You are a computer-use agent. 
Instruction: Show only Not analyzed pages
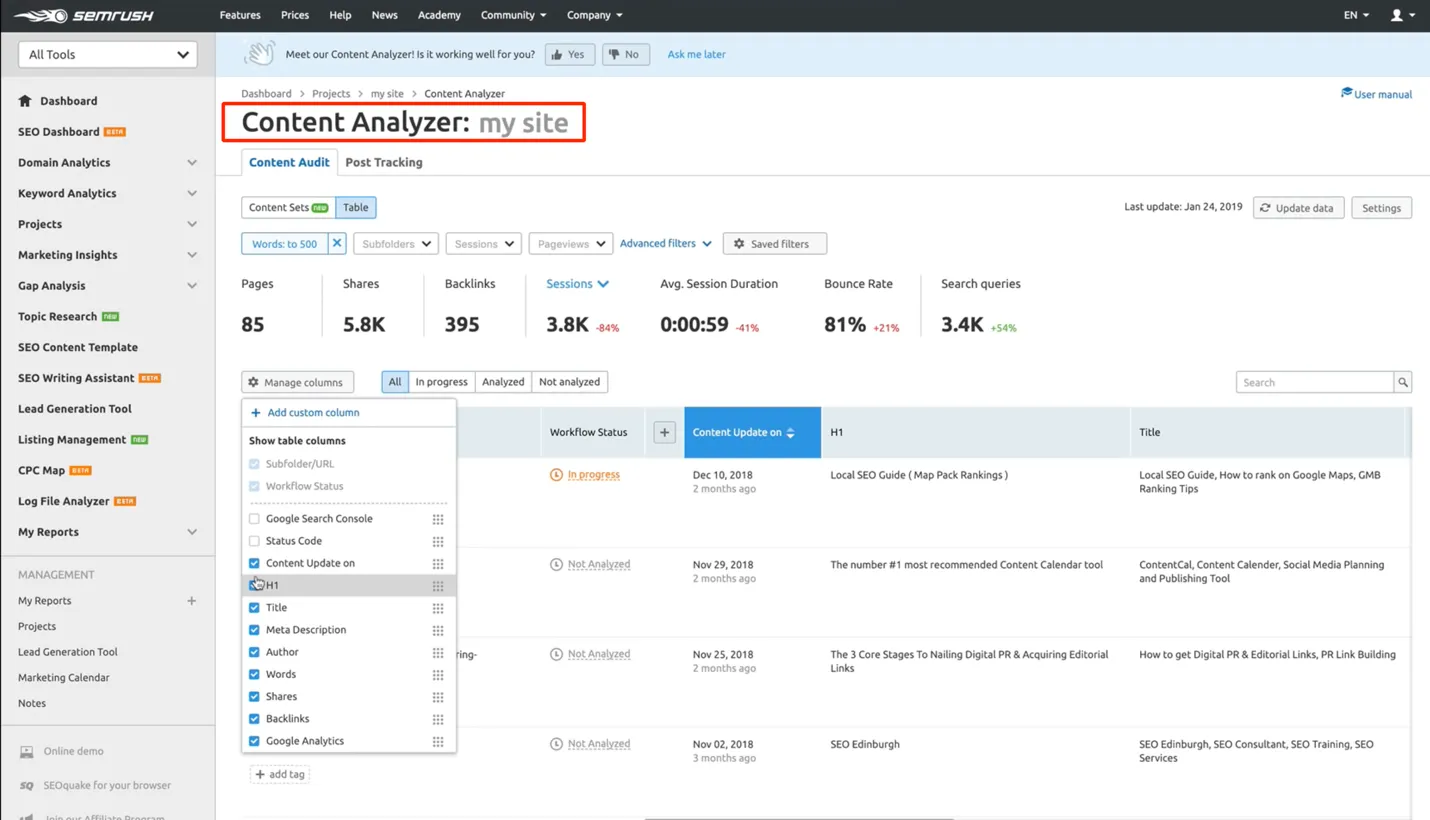click(x=570, y=382)
